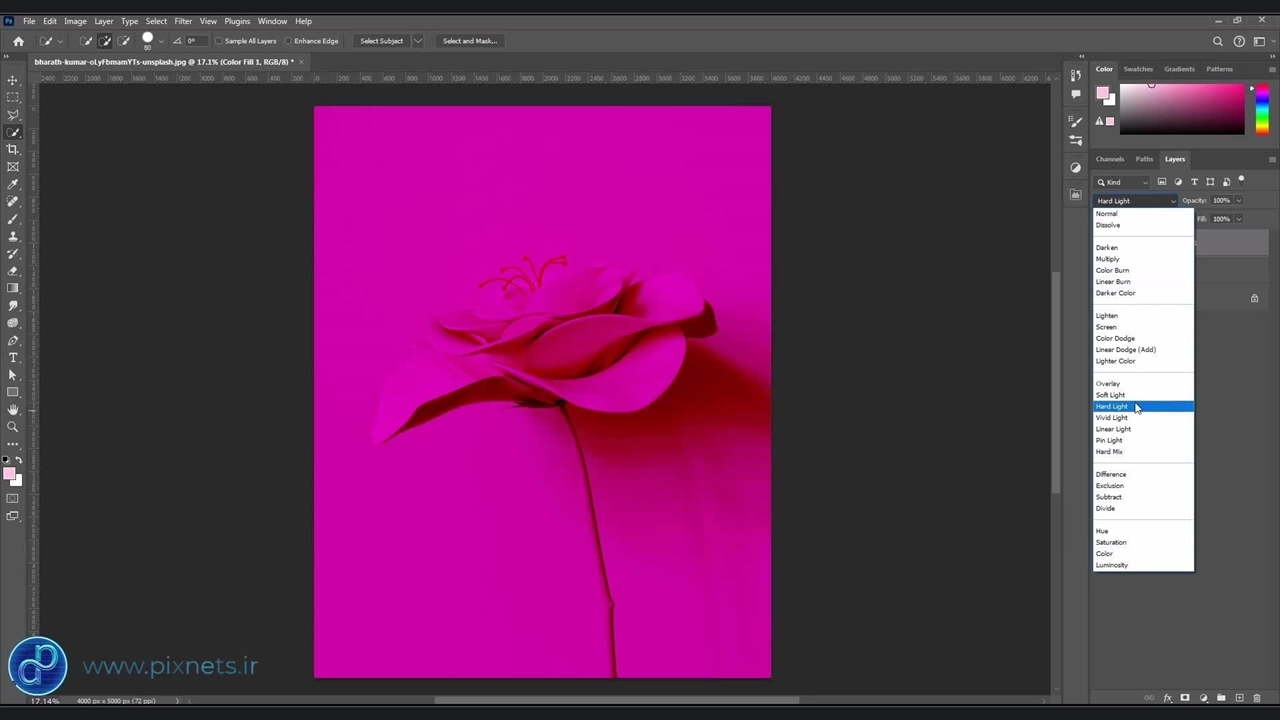Select the Crop tool
Viewport: 1280px width, 720px height.
tap(13, 149)
